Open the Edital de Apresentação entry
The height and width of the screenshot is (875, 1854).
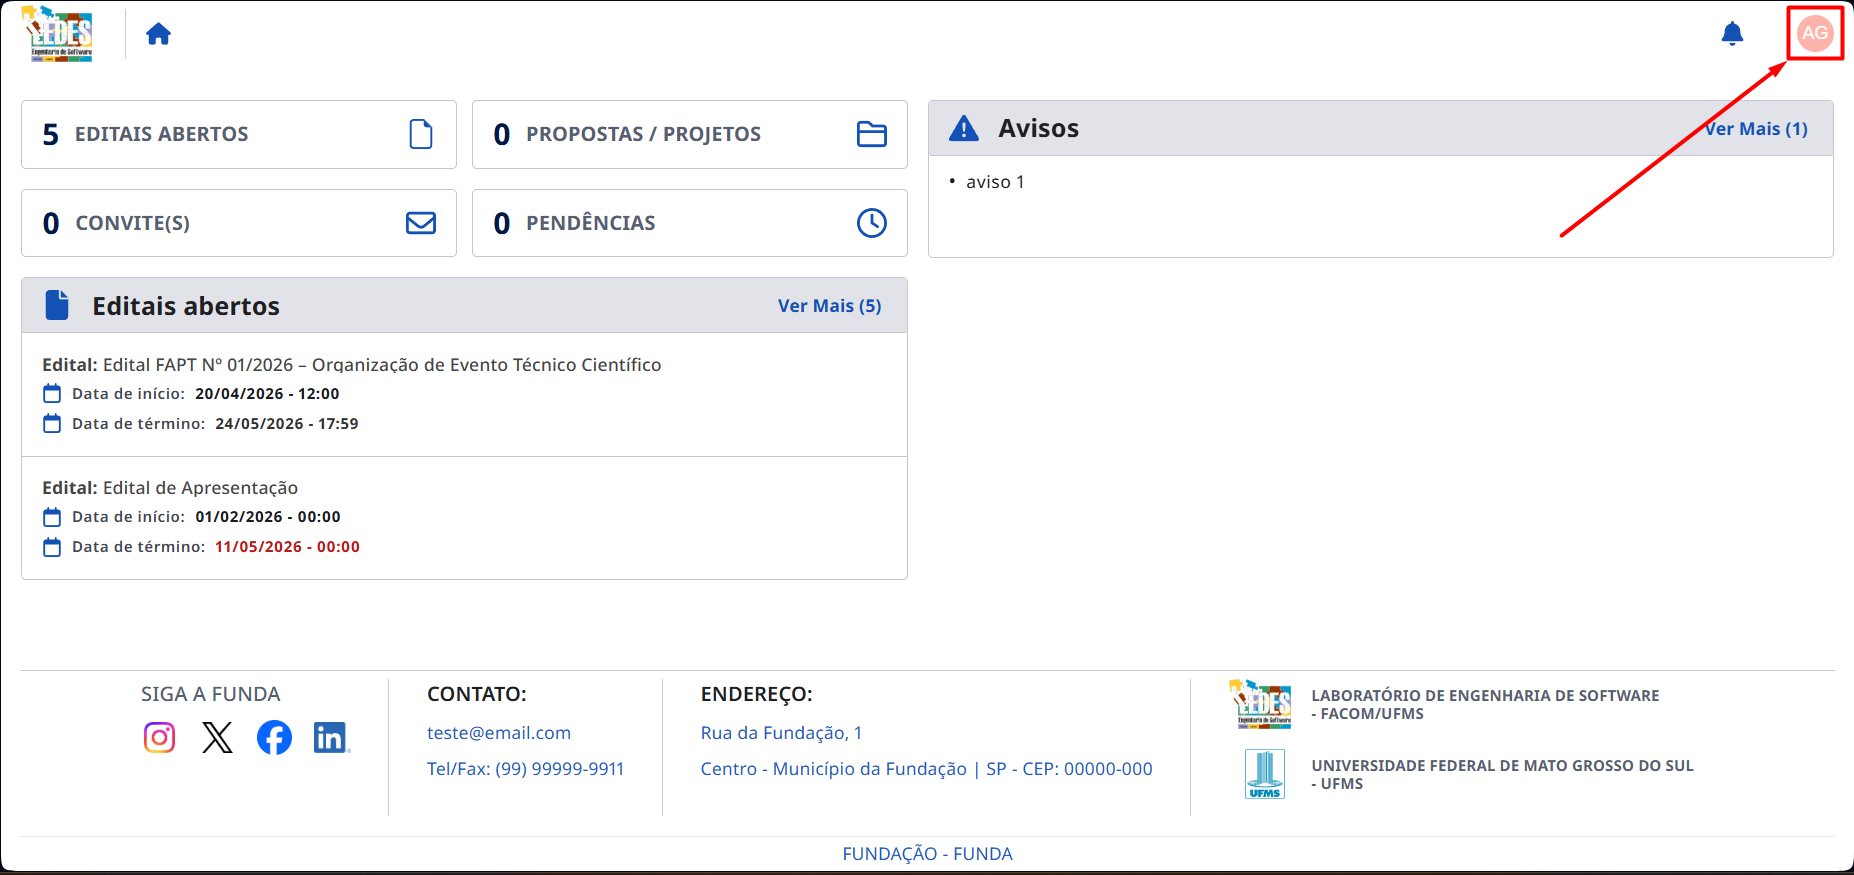click(x=464, y=518)
